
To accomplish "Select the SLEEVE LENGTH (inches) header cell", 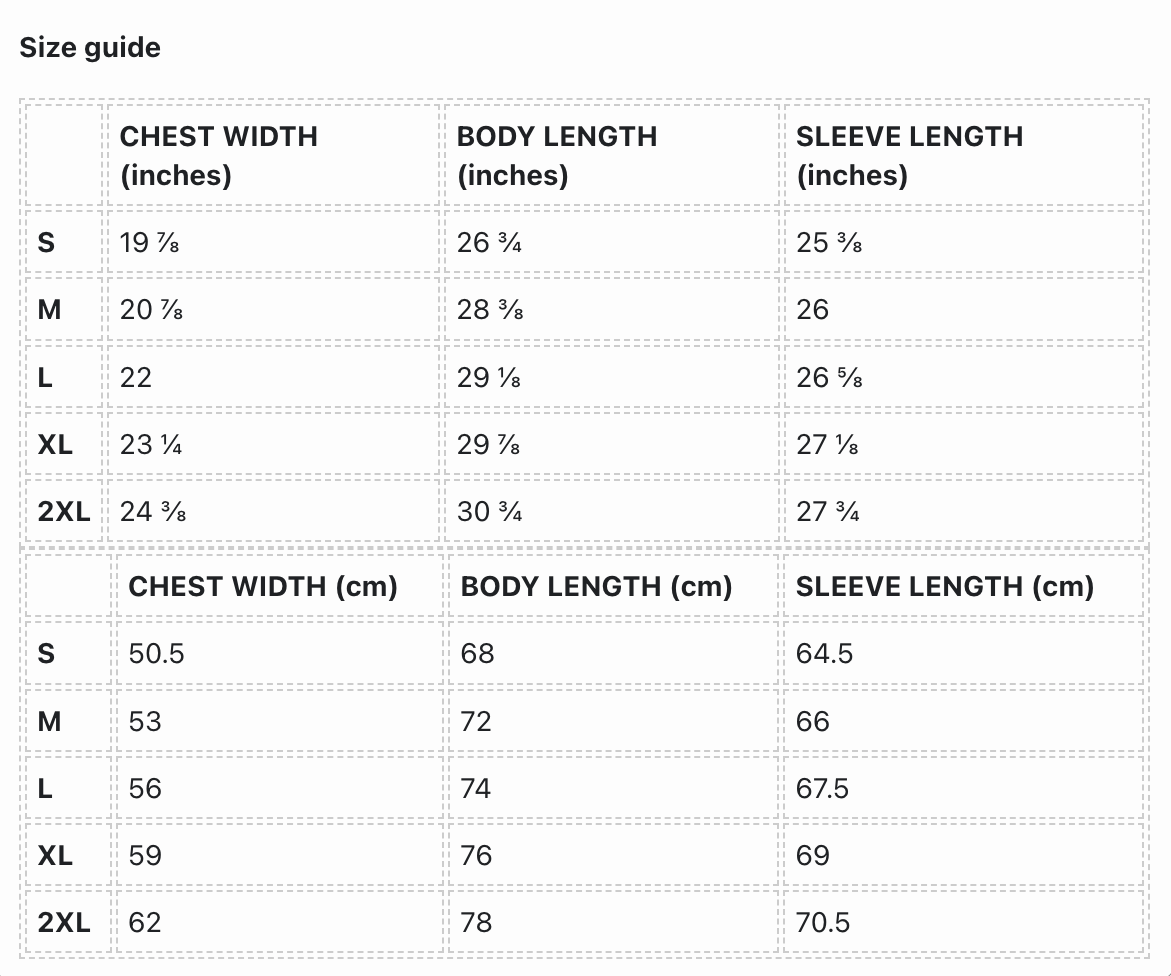I will 909,155.
